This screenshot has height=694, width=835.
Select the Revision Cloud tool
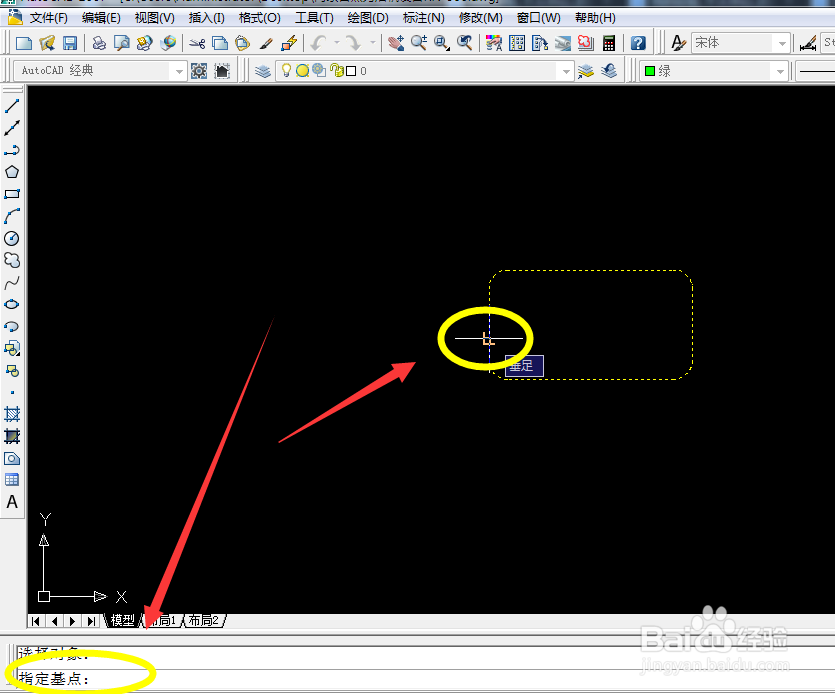pyautogui.click(x=12, y=260)
